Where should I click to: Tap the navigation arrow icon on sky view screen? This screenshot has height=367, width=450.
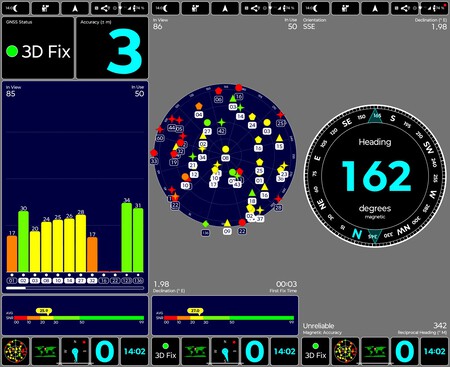[x=225, y=8]
